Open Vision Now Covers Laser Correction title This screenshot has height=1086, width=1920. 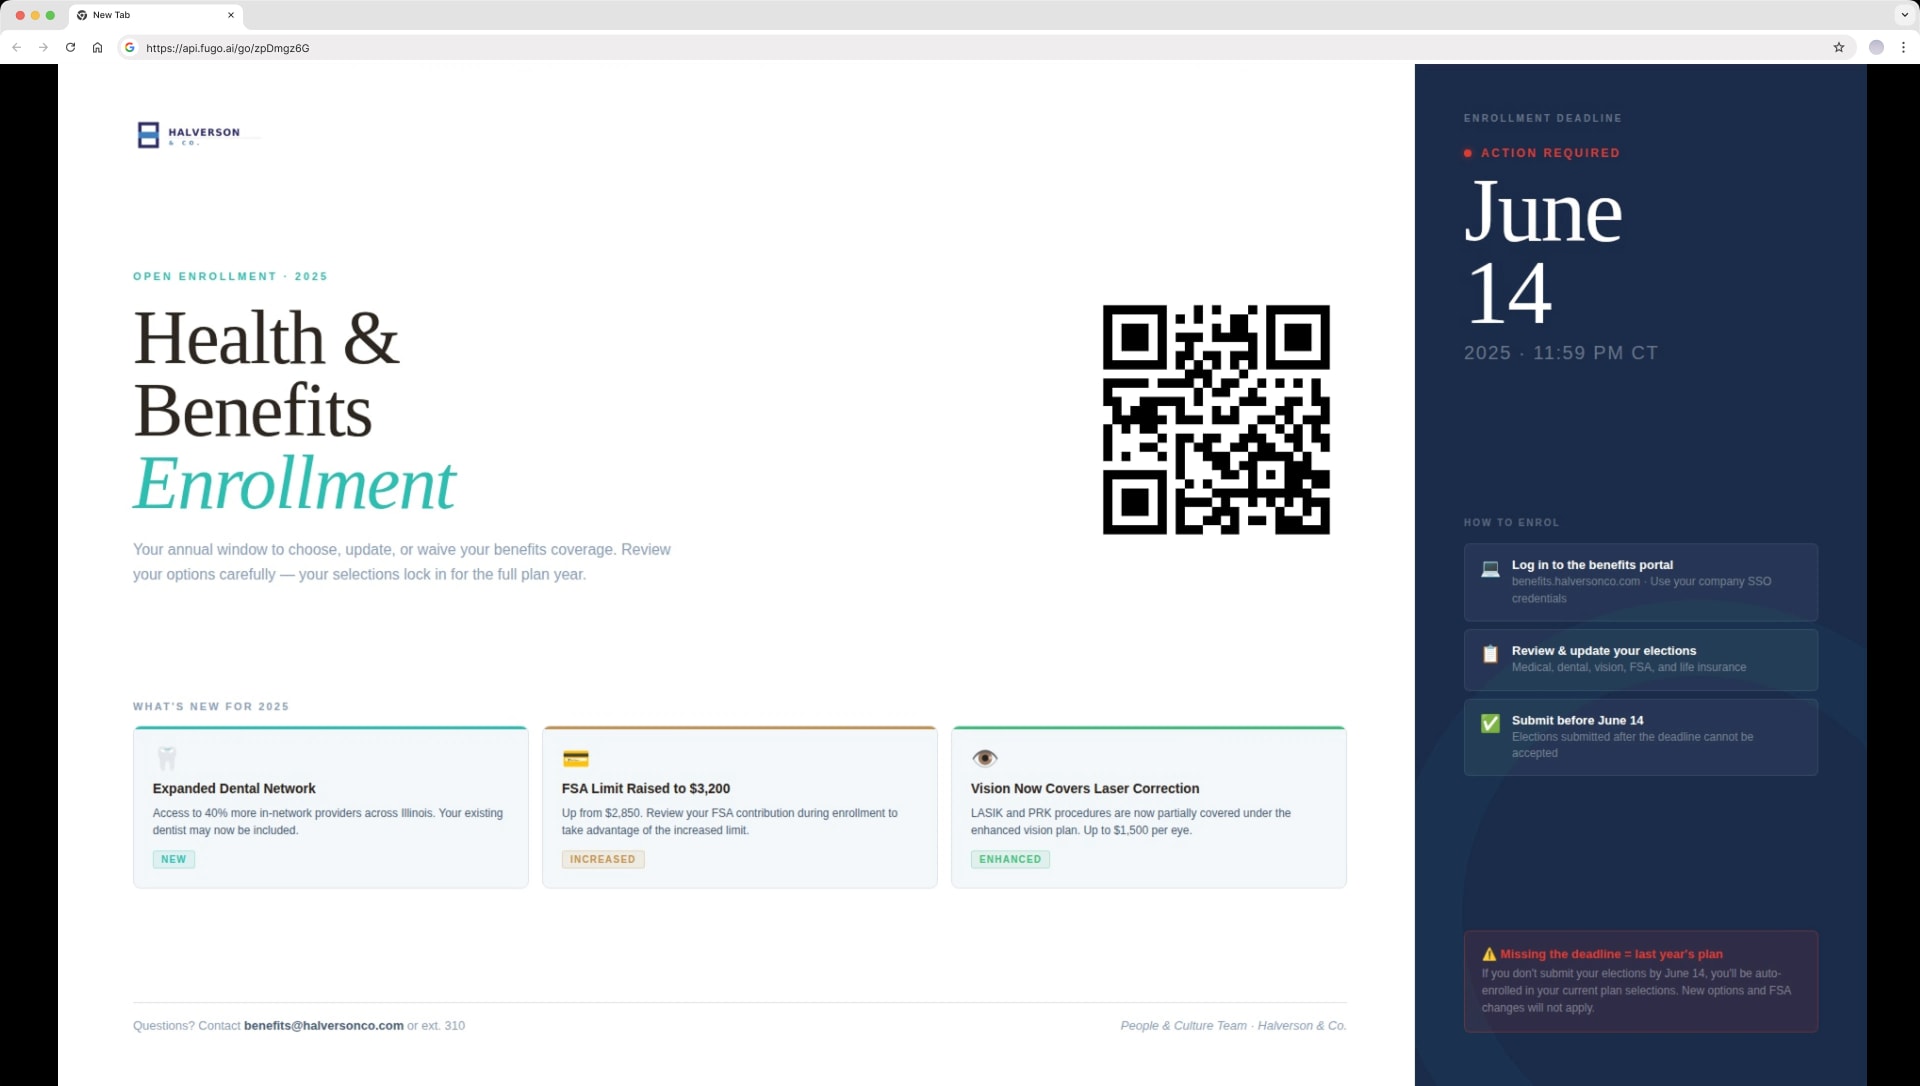[1085, 788]
